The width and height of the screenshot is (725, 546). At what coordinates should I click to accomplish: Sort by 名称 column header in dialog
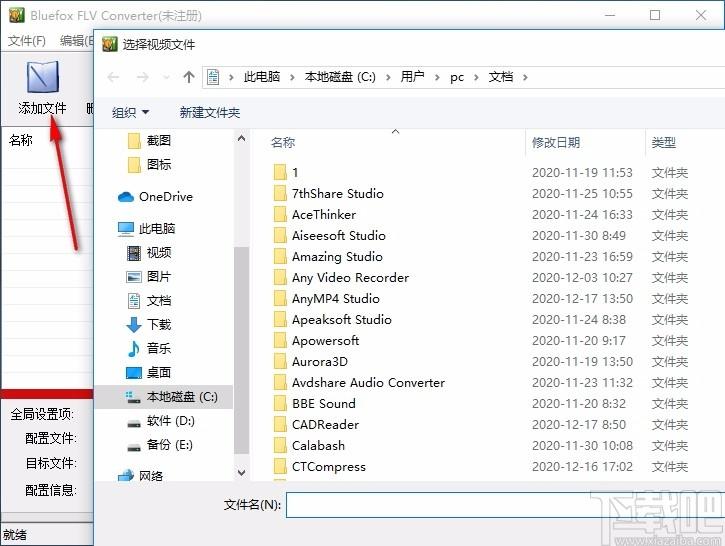pos(283,142)
